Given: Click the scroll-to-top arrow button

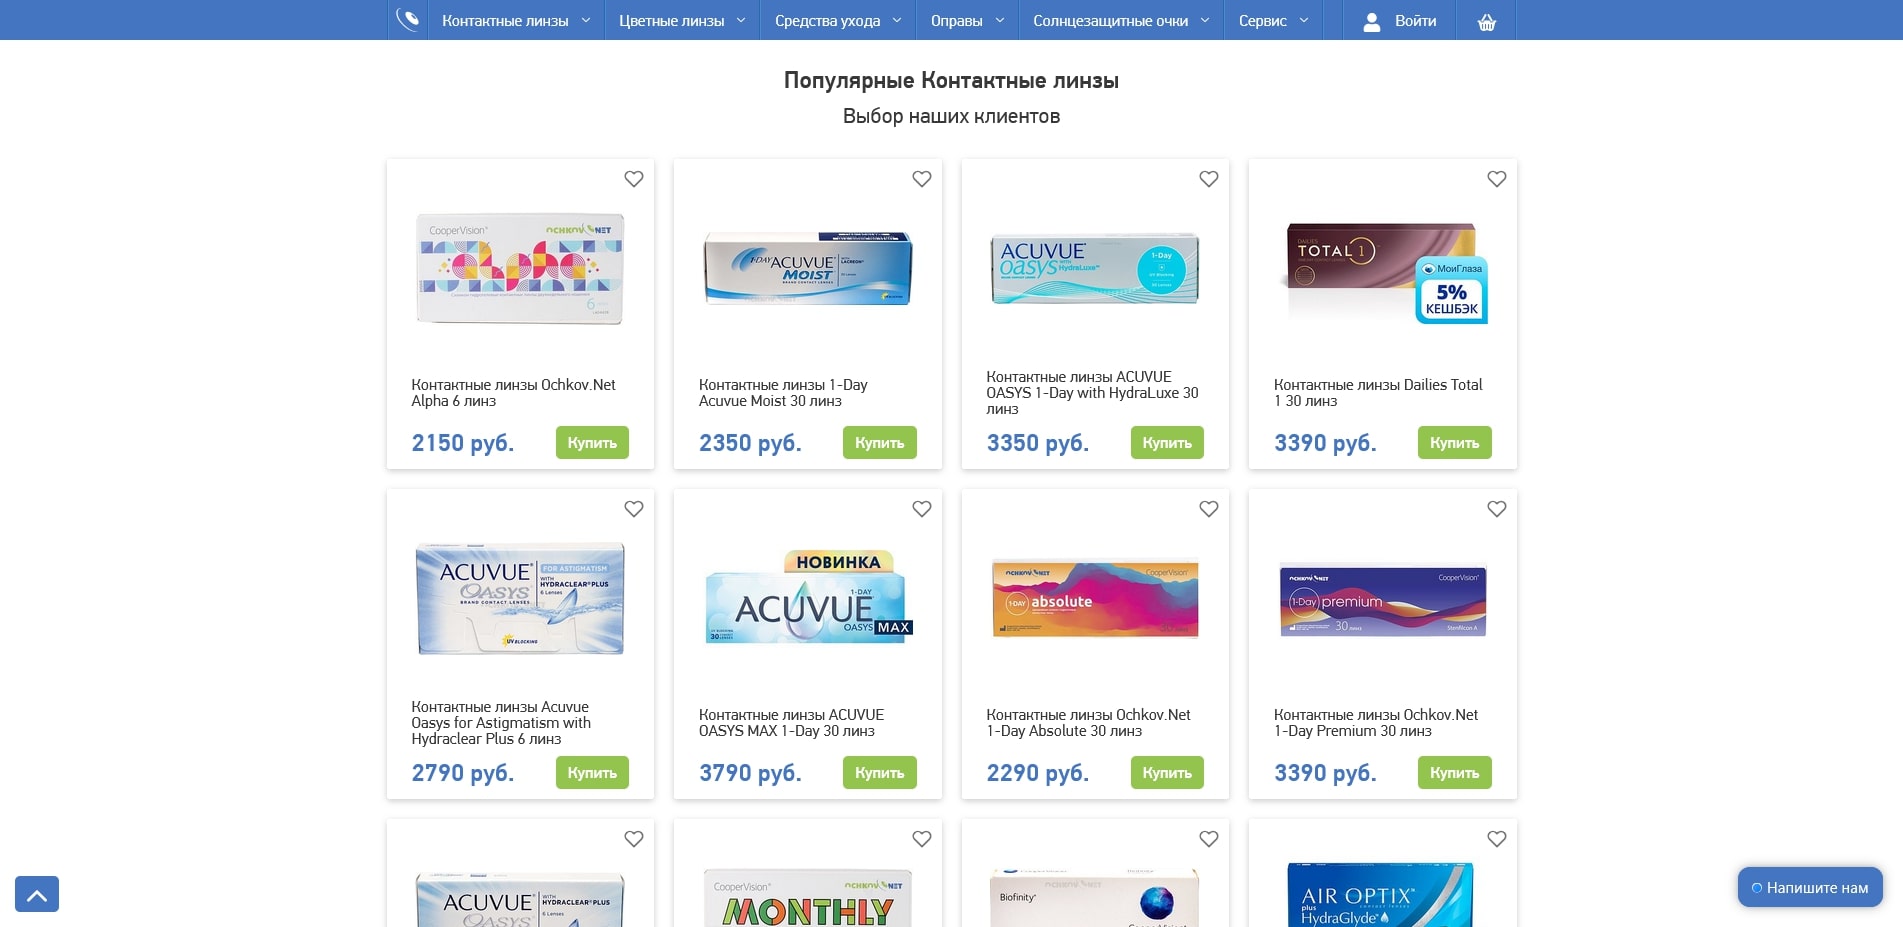Looking at the screenshot, I should 37,894.
